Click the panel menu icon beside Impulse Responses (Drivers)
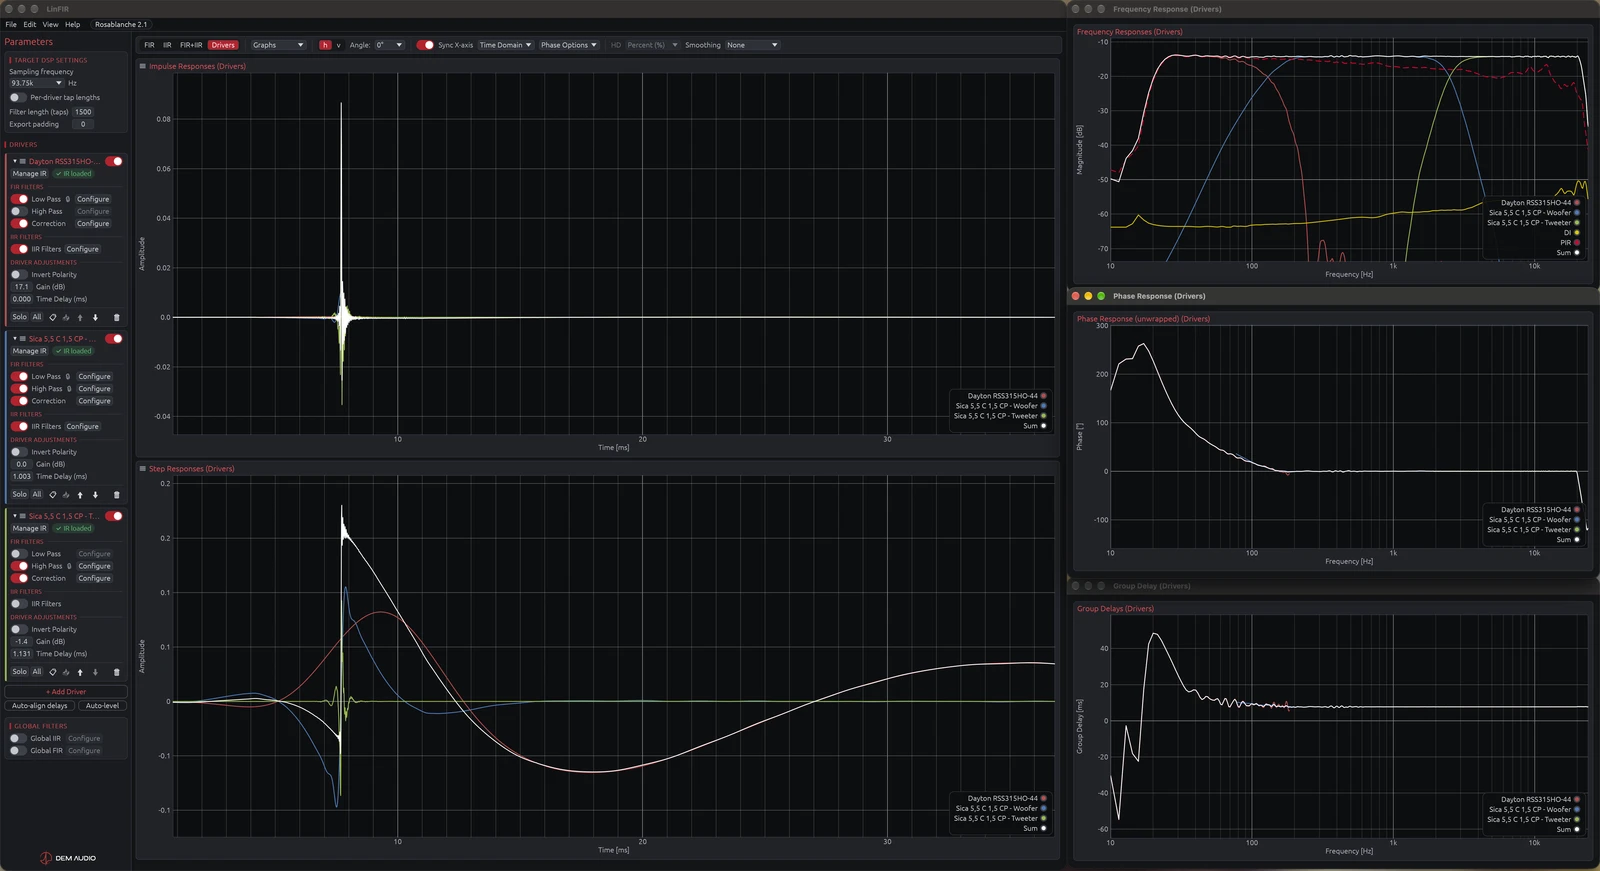The height and width of the screenshot is (871, 1600). [x=142, y=66]
